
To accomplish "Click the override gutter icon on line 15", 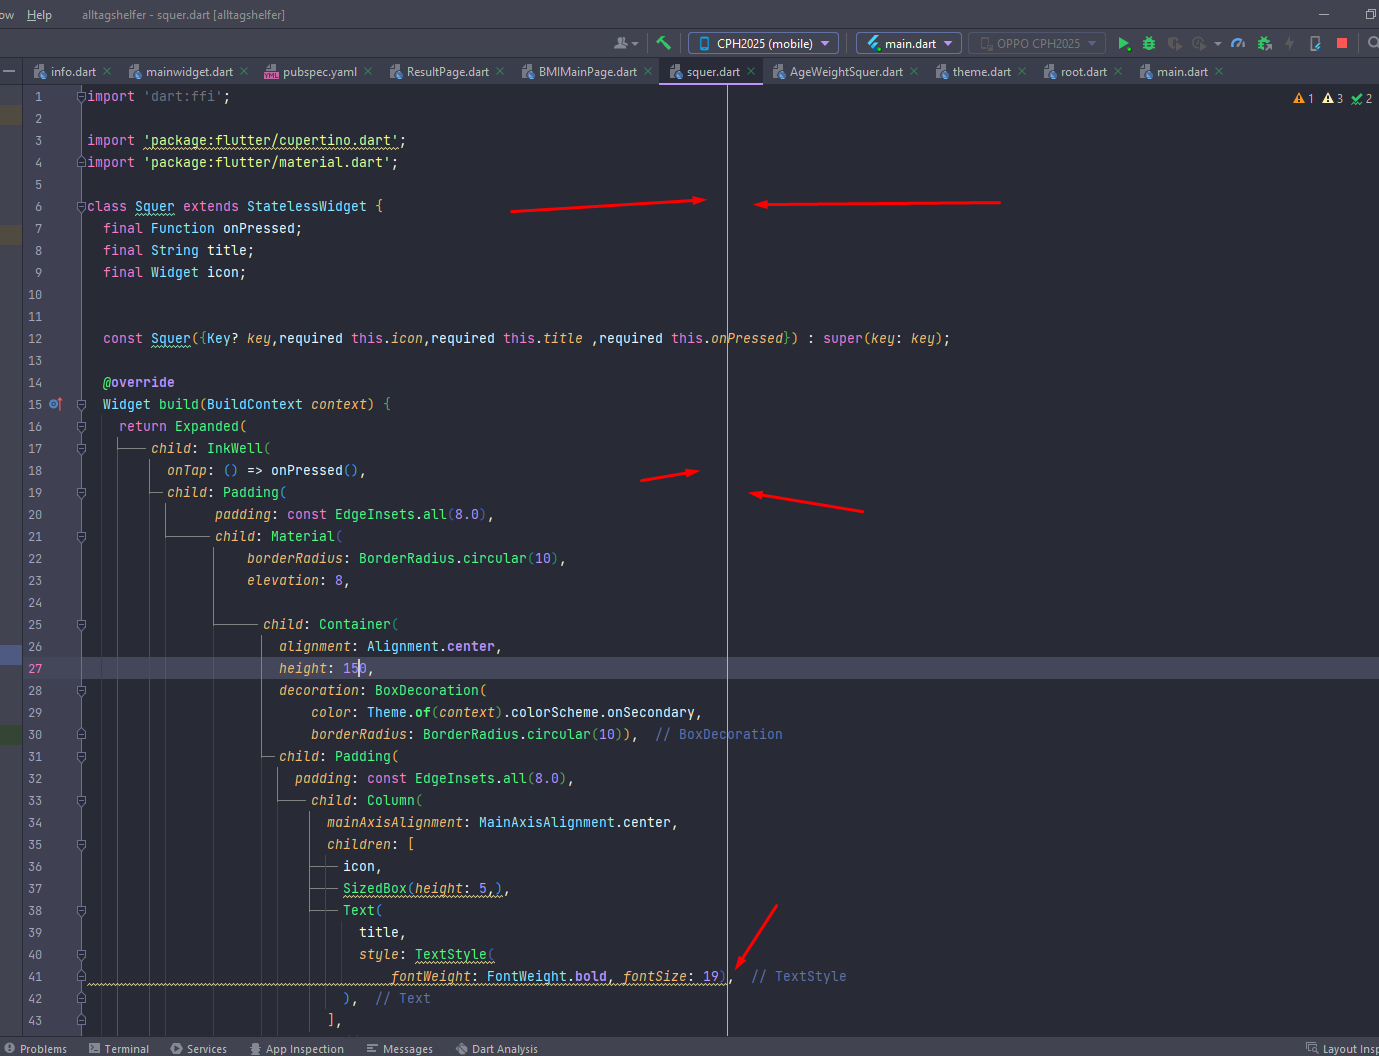I will pyautogui.click(x=56, y=404).
